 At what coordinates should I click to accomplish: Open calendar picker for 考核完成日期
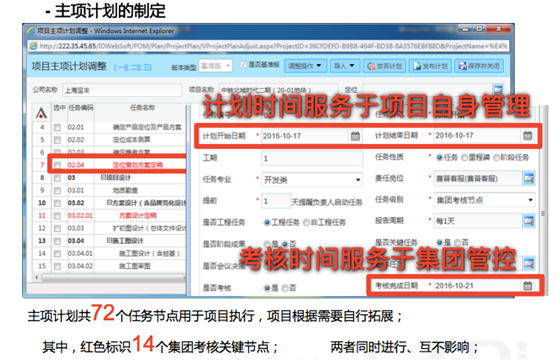click(528, 285)
